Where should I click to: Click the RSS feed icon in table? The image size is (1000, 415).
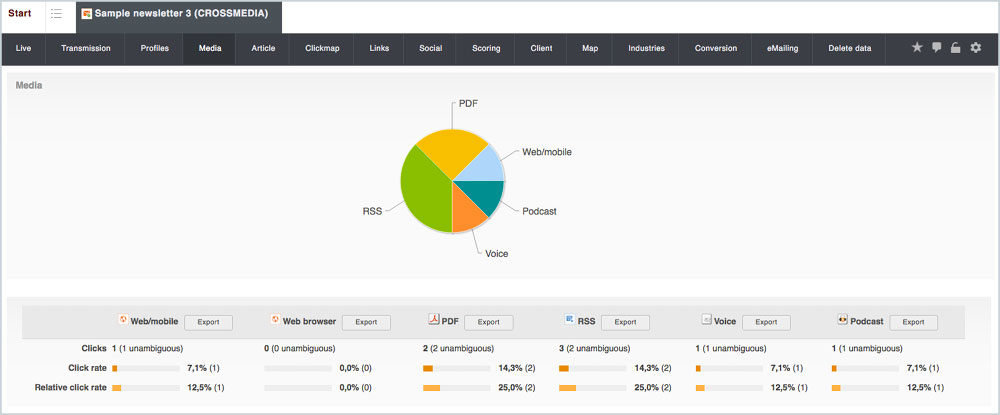570,319
